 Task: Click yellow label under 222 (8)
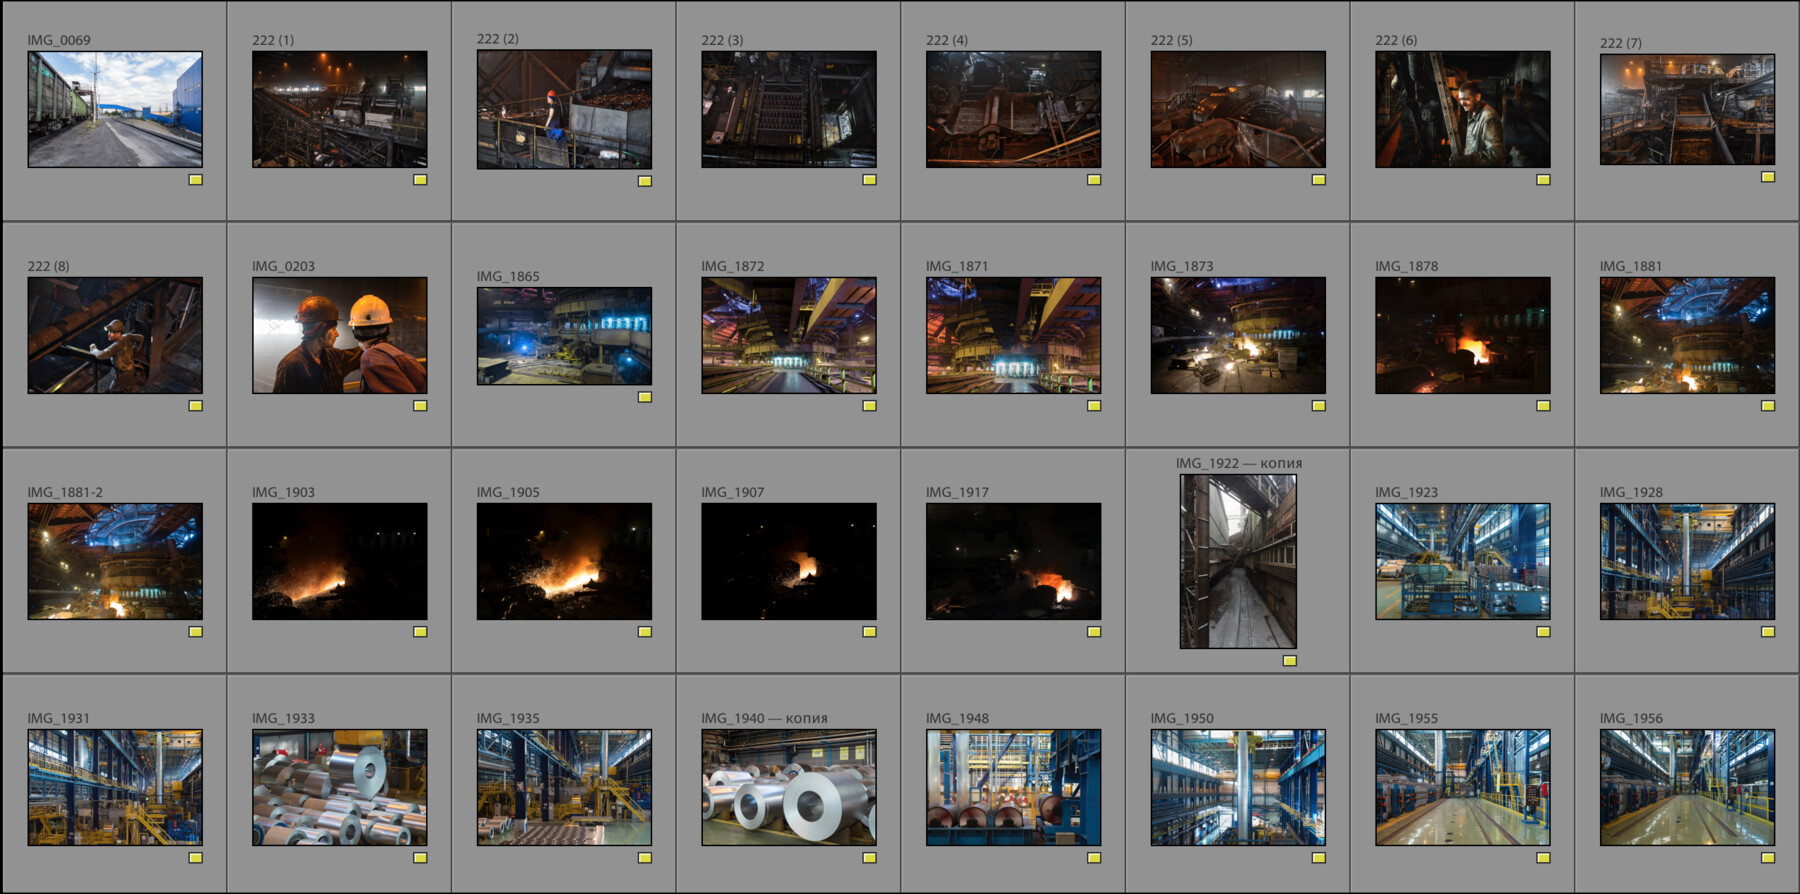click(x=196, y=406)
